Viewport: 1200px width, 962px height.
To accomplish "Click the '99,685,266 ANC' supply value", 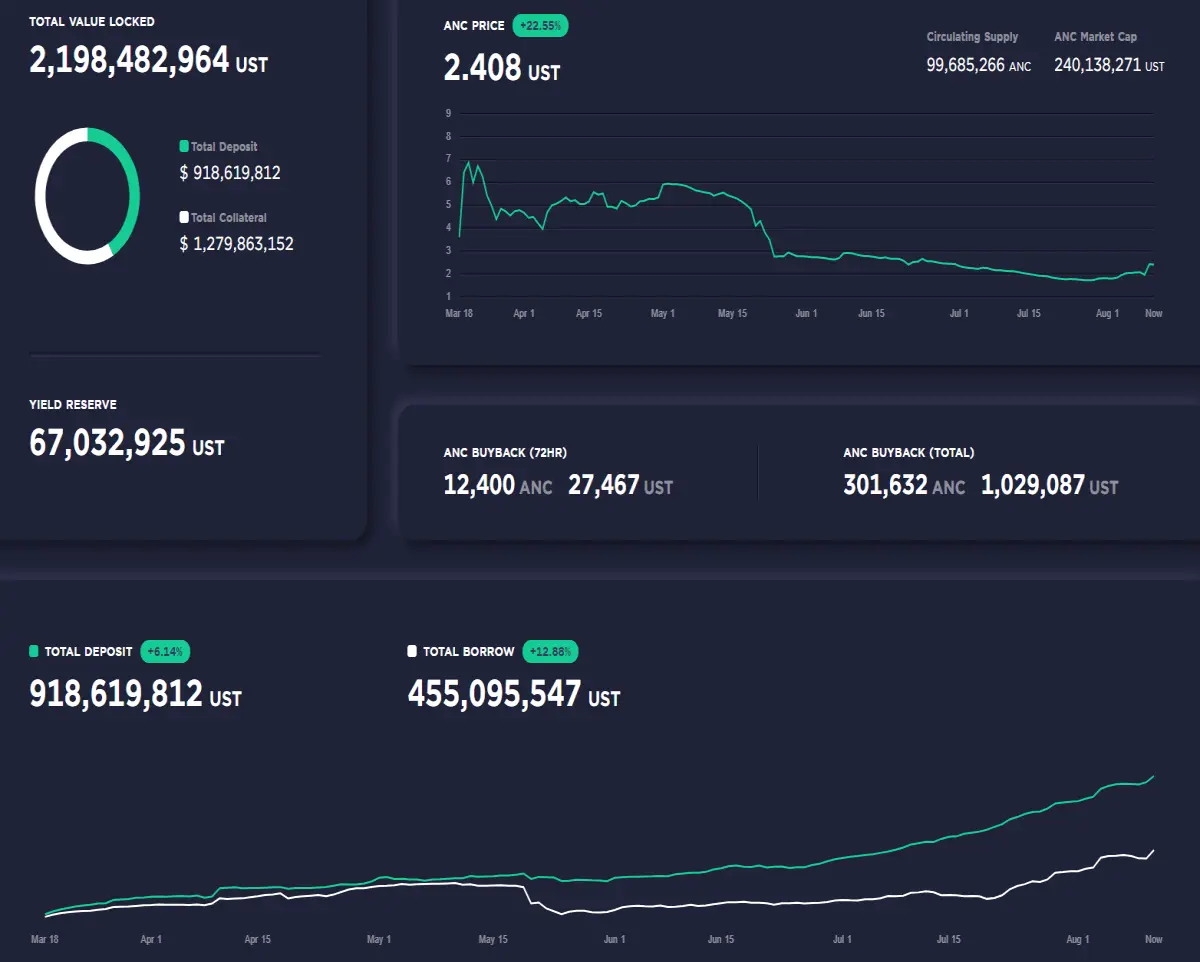I will 979,66.
